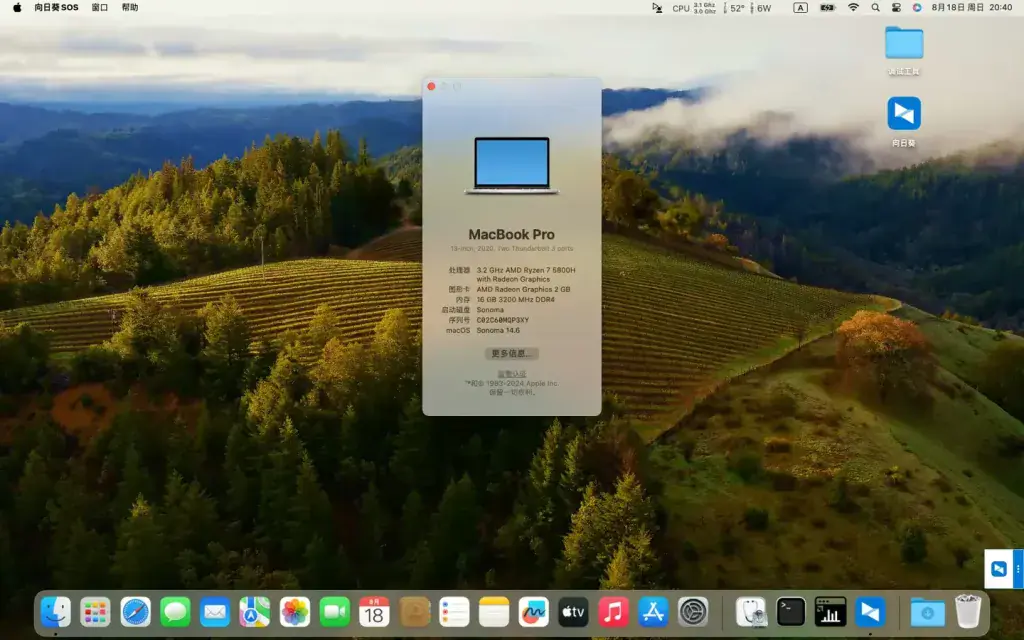Image resolution: width=1024 pixels, height=640 pixels.
Task: Click the 6W power status item
Action: click(x=761, y=7)
